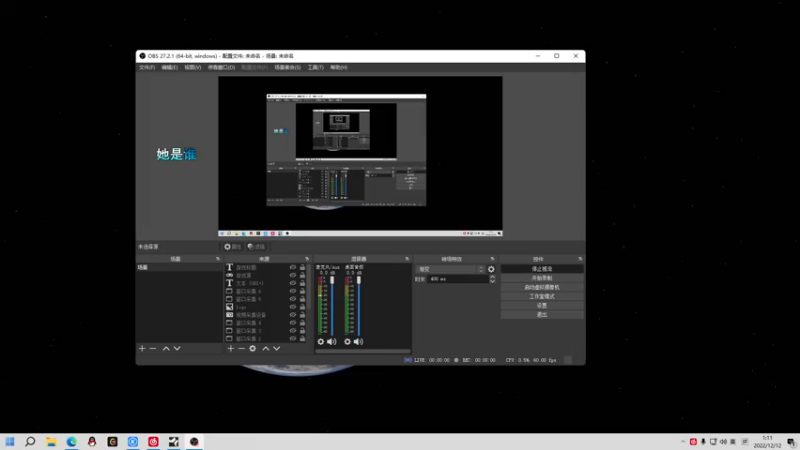Viewport: 800px width, 450px height.
Task: Mute the desktop audio speaker icon
Action: (x=359, y=341)
